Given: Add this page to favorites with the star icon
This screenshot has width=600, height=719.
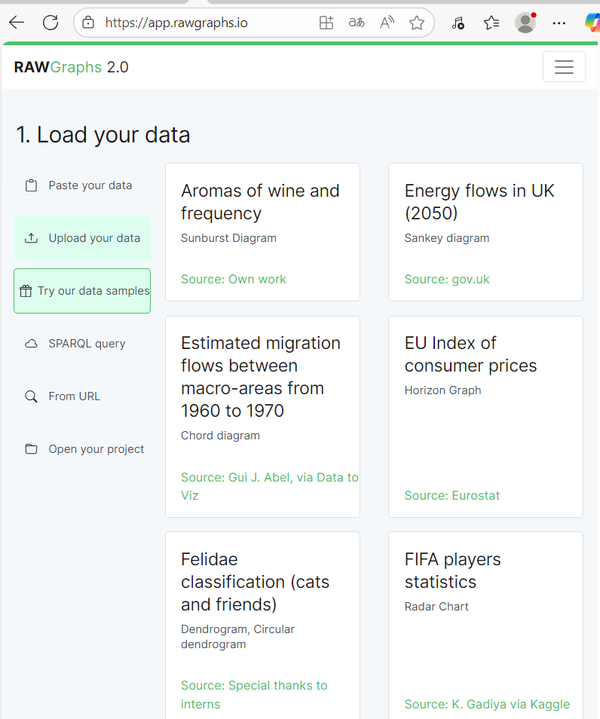Looking at the screenshot, I should [417, 22].
